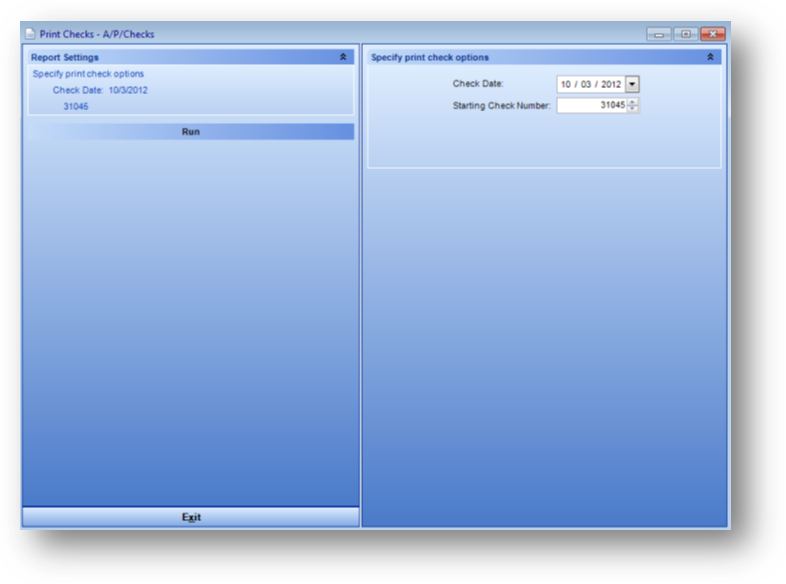Image resolution: width=786 pixels, height=584 pixels.
Task: Increase Starting Check Number with up arrow
Action: pyautogui.click(x=633, y=102)
